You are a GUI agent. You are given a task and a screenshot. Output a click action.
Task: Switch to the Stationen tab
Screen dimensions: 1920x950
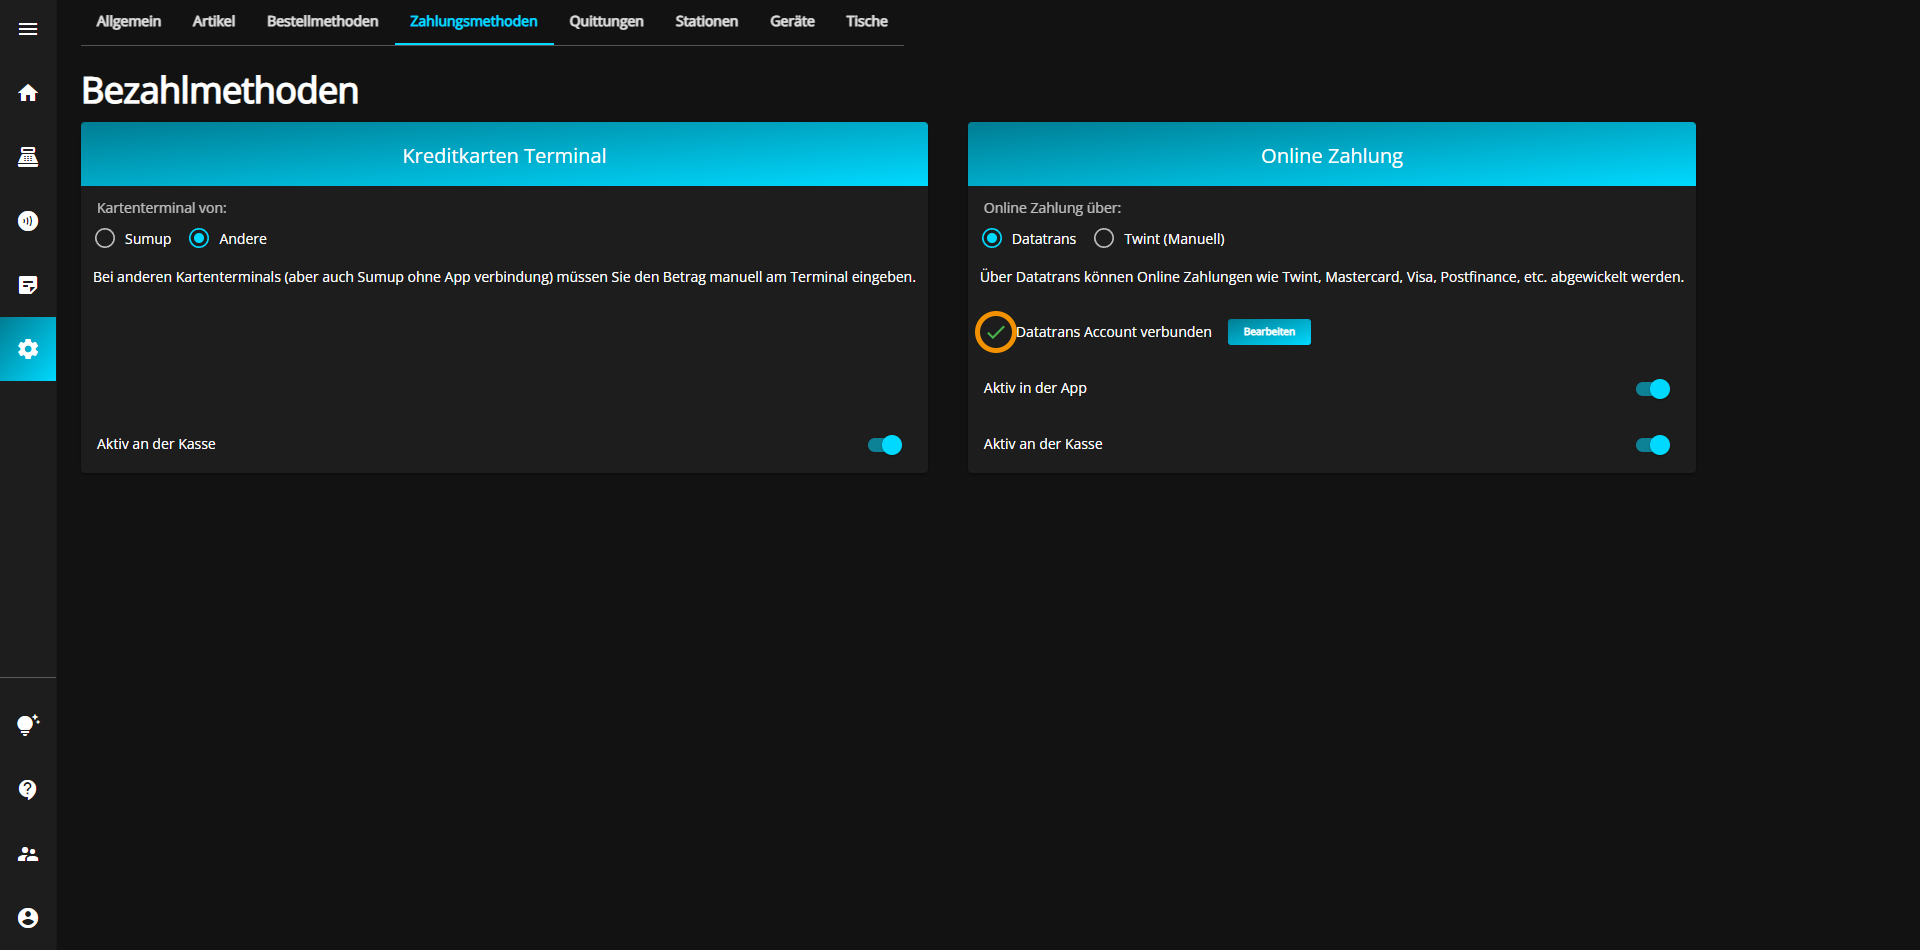707,22
